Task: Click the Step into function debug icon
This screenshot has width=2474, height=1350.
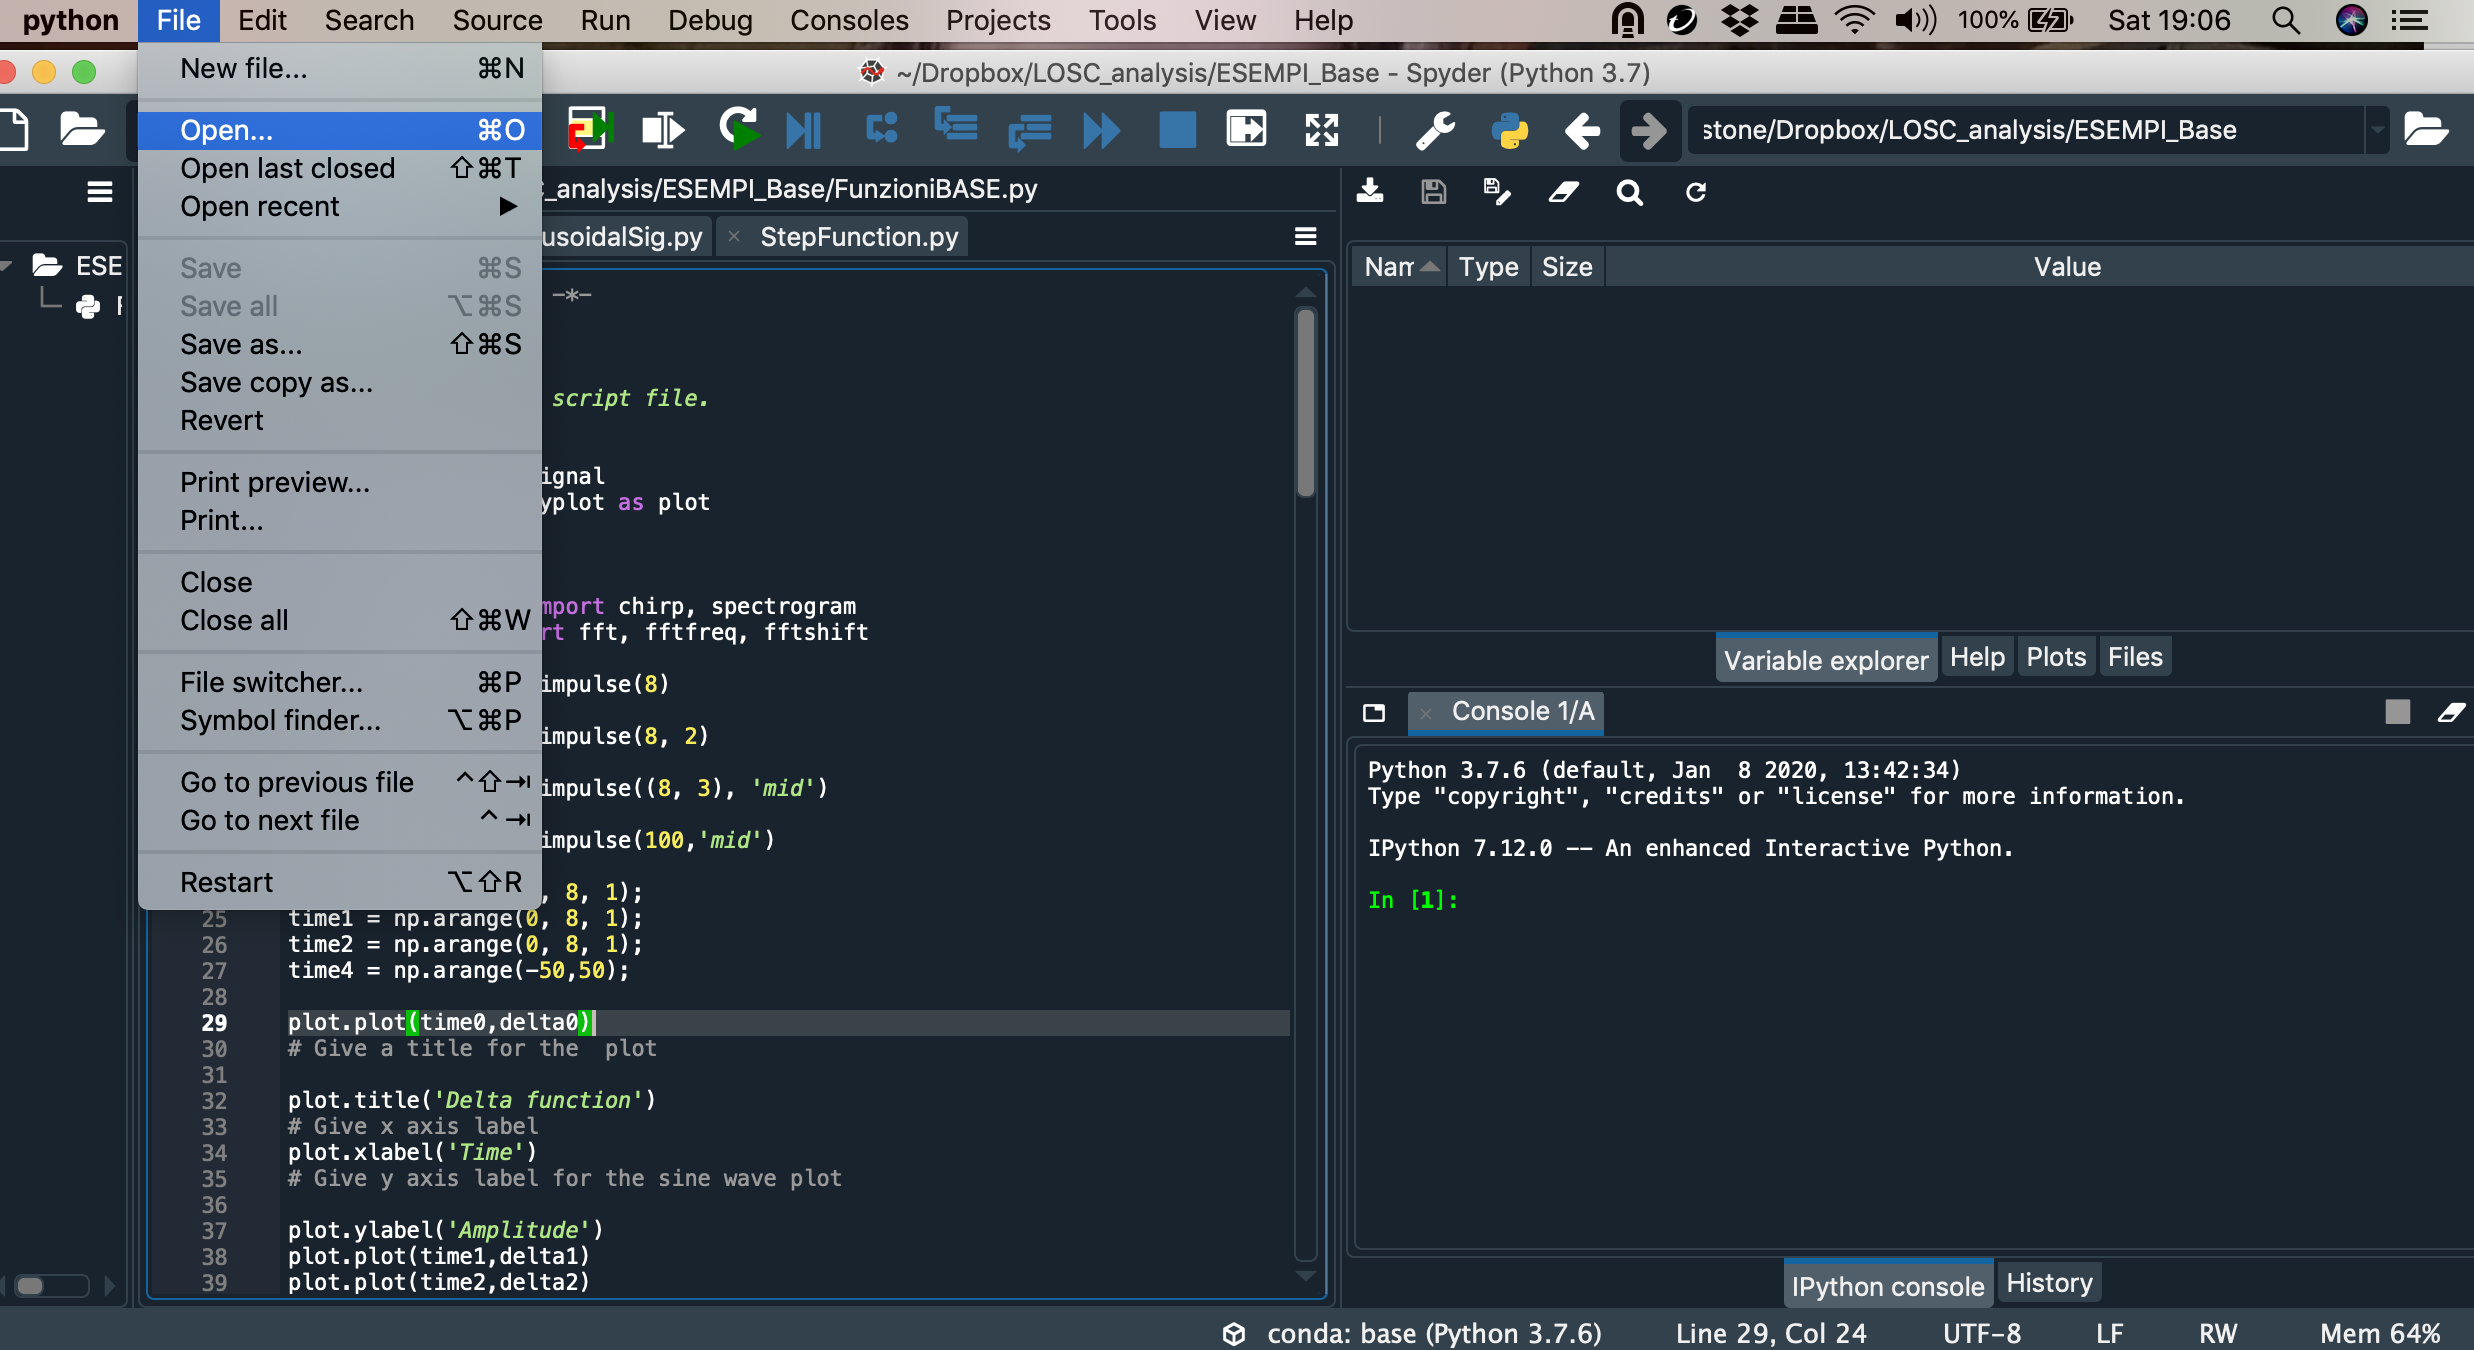Action: (957, 128)
